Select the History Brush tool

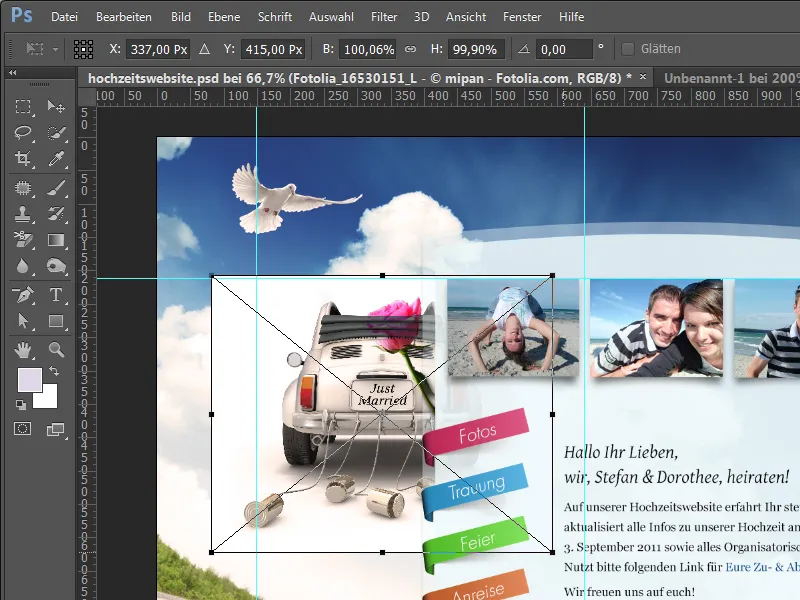(x=56, y=214)
